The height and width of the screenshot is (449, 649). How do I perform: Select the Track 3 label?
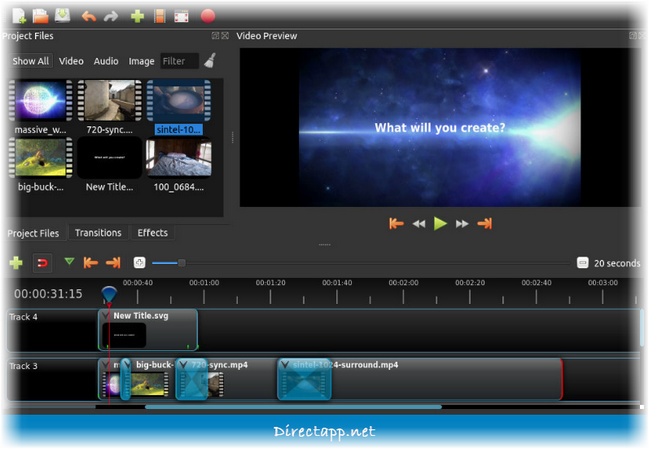click(x=24, y=366)
